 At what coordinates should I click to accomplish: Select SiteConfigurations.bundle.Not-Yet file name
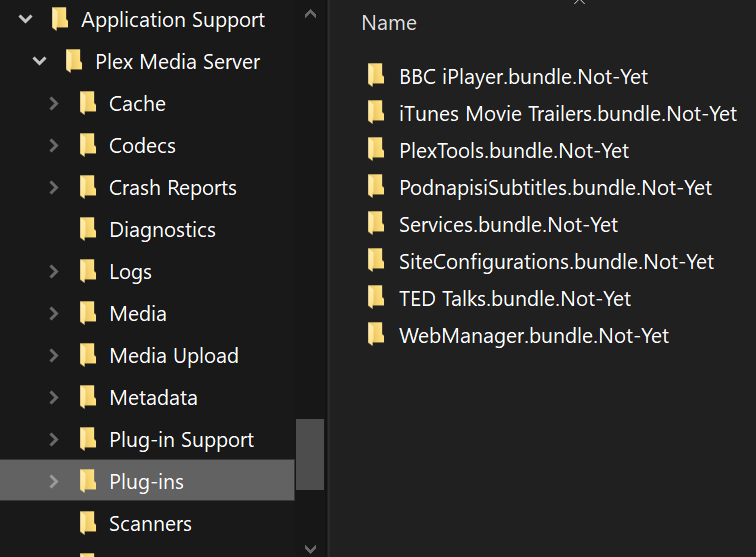click(x=556, y=262)
